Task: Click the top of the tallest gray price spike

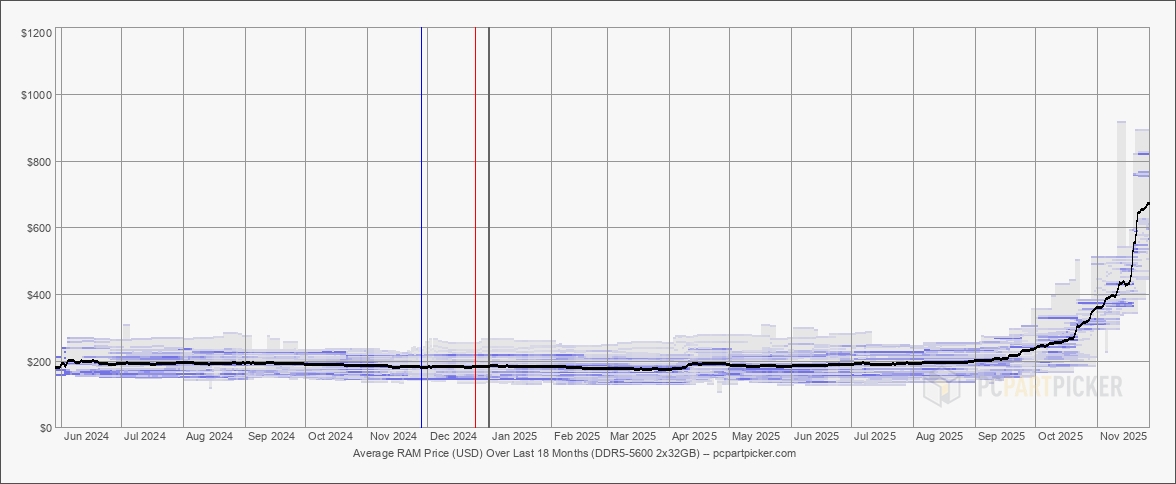Action: coord(1121,123)
